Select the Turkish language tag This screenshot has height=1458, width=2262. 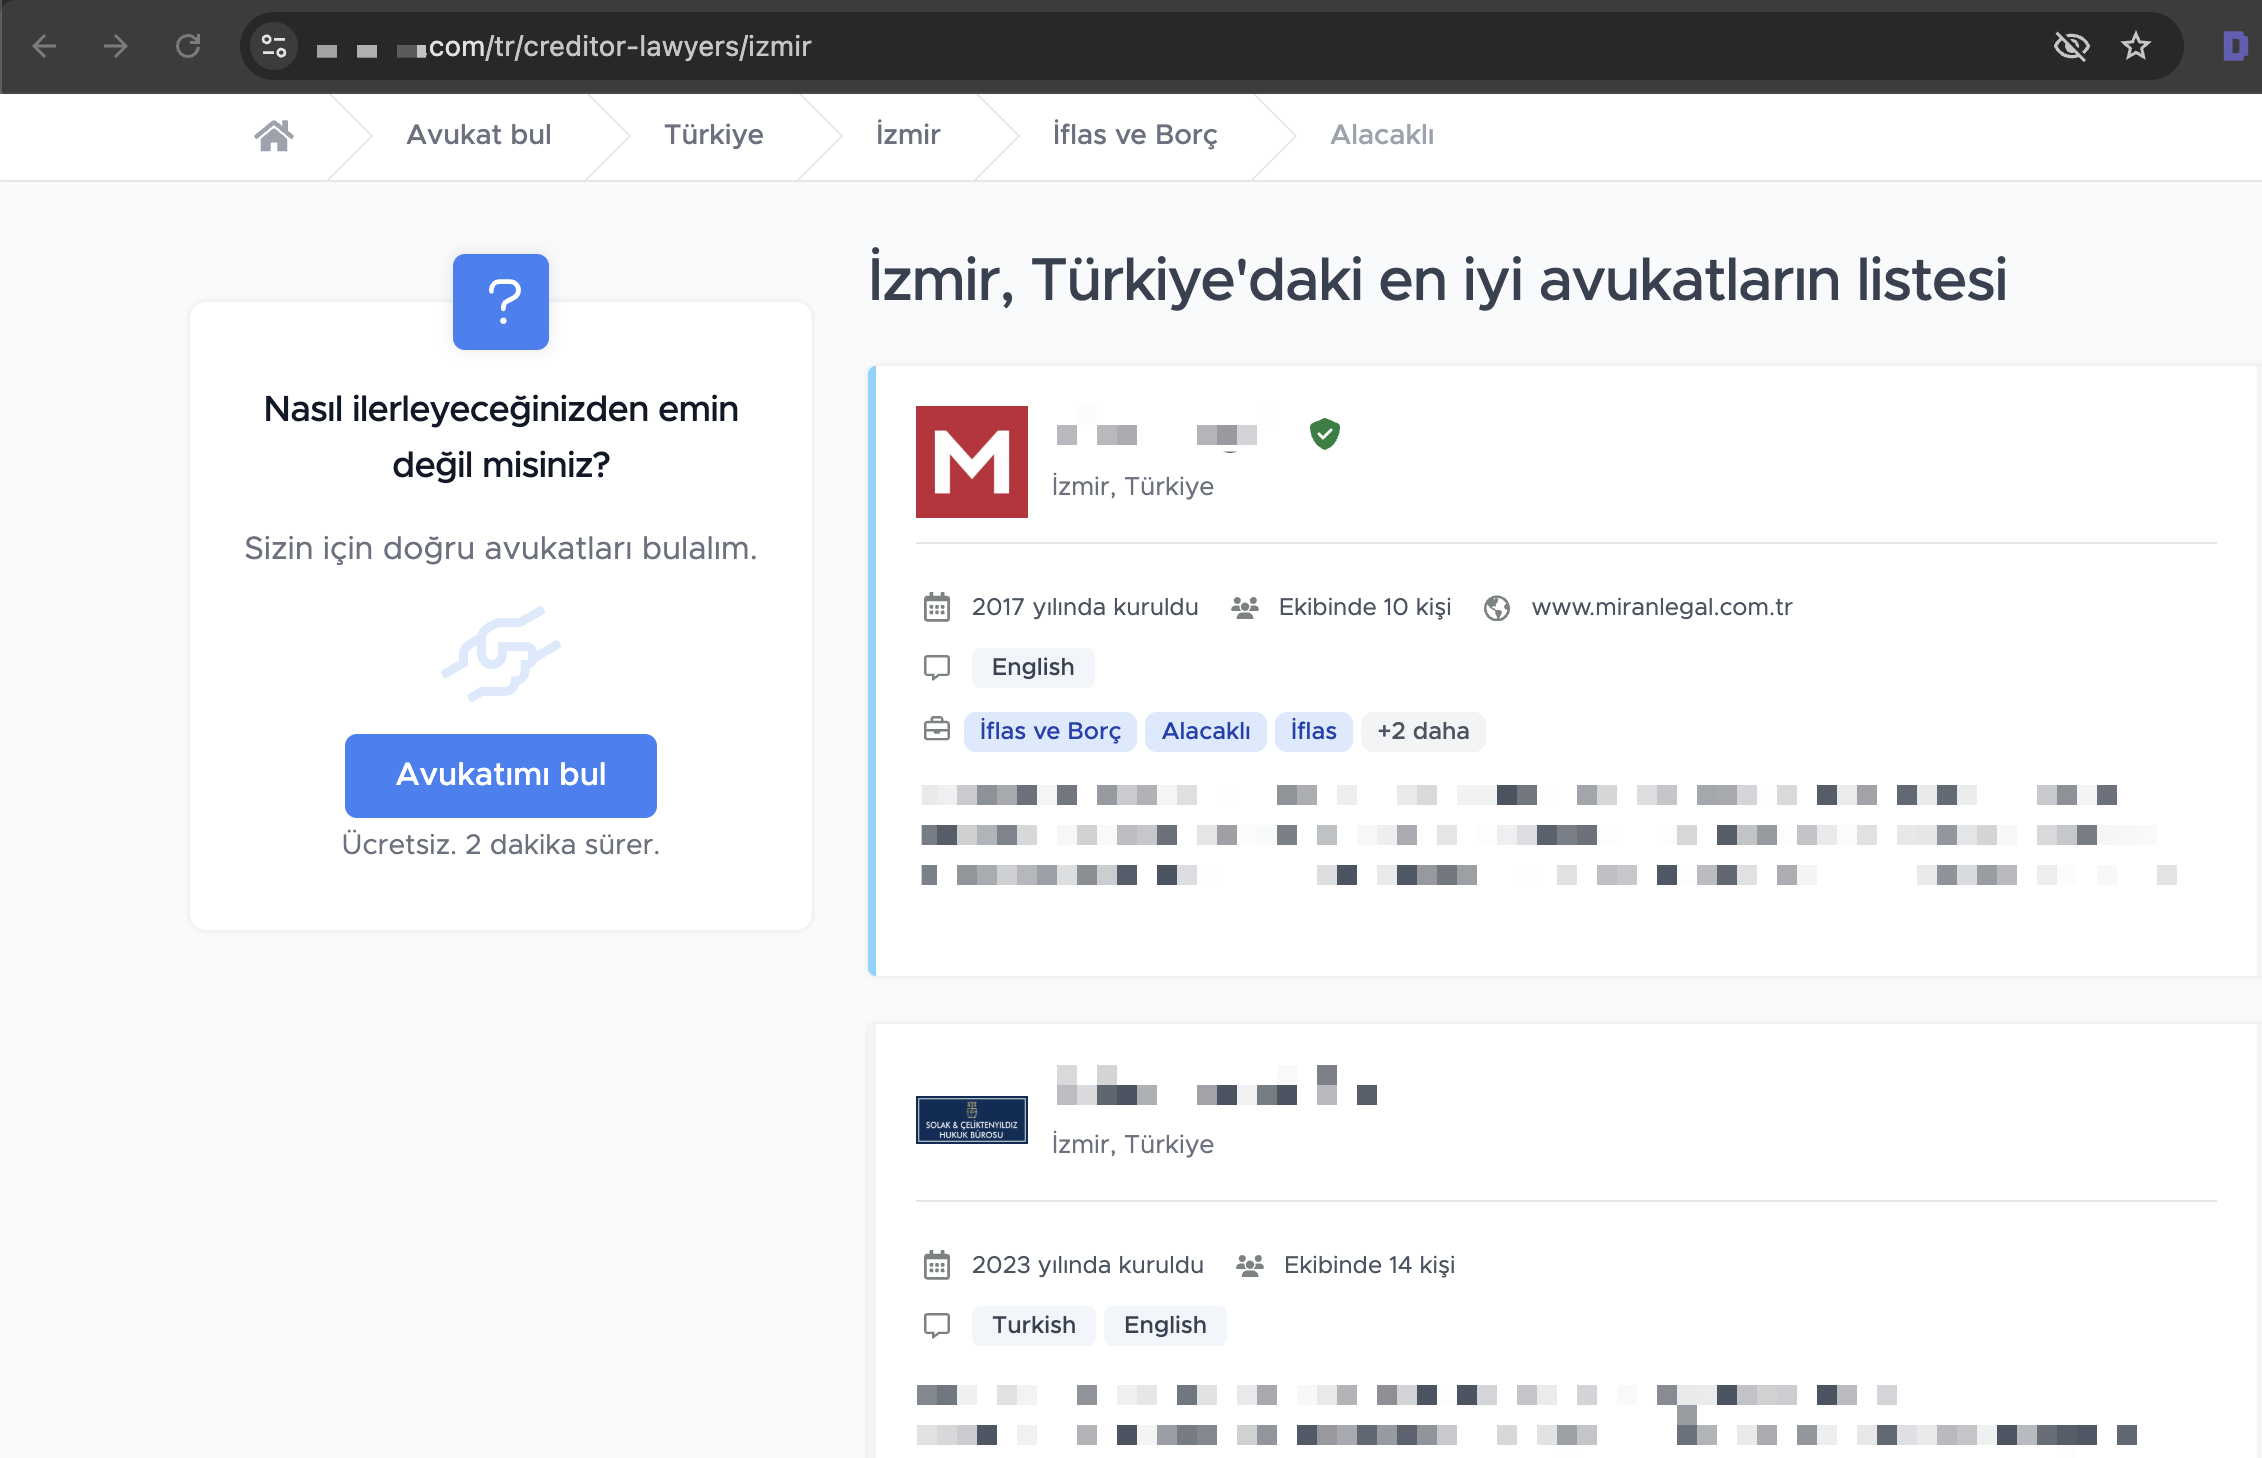(1033, 1325)
